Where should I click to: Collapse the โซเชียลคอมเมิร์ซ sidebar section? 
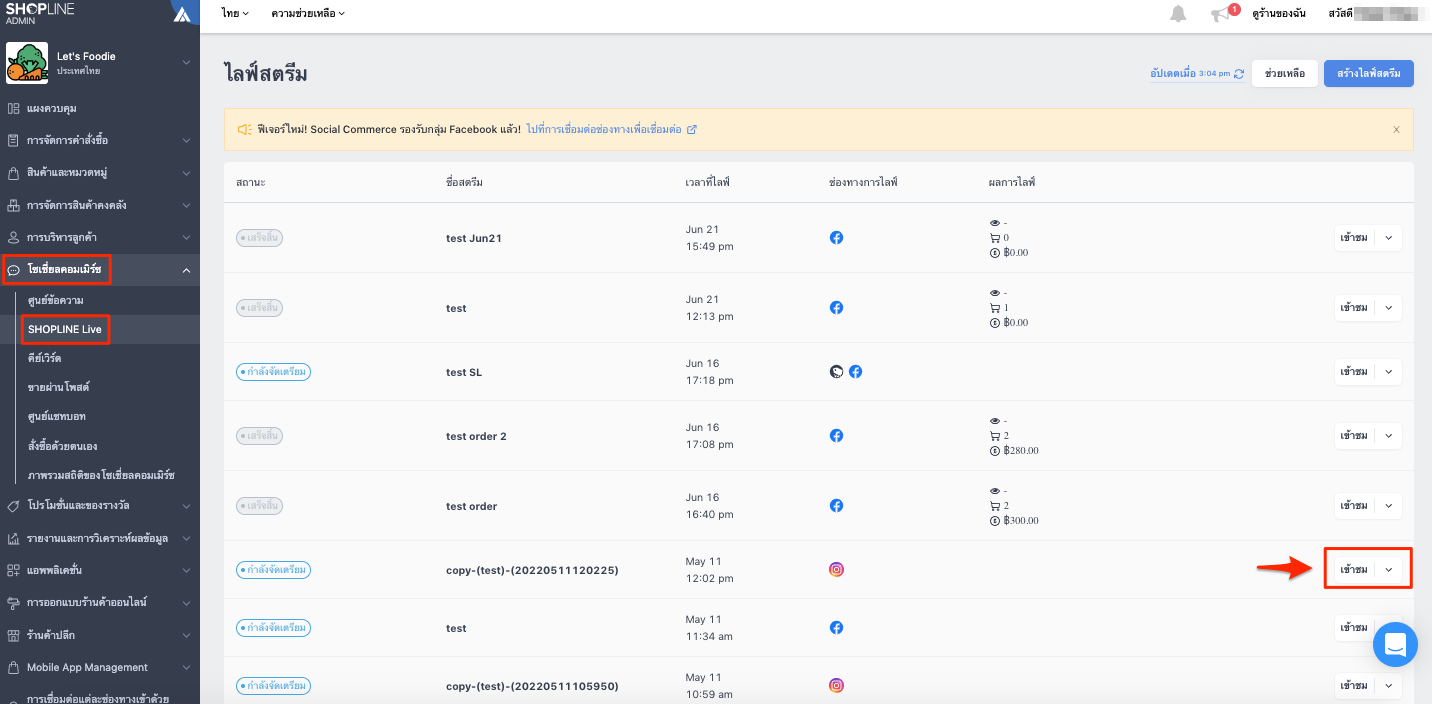pos(186,270)
